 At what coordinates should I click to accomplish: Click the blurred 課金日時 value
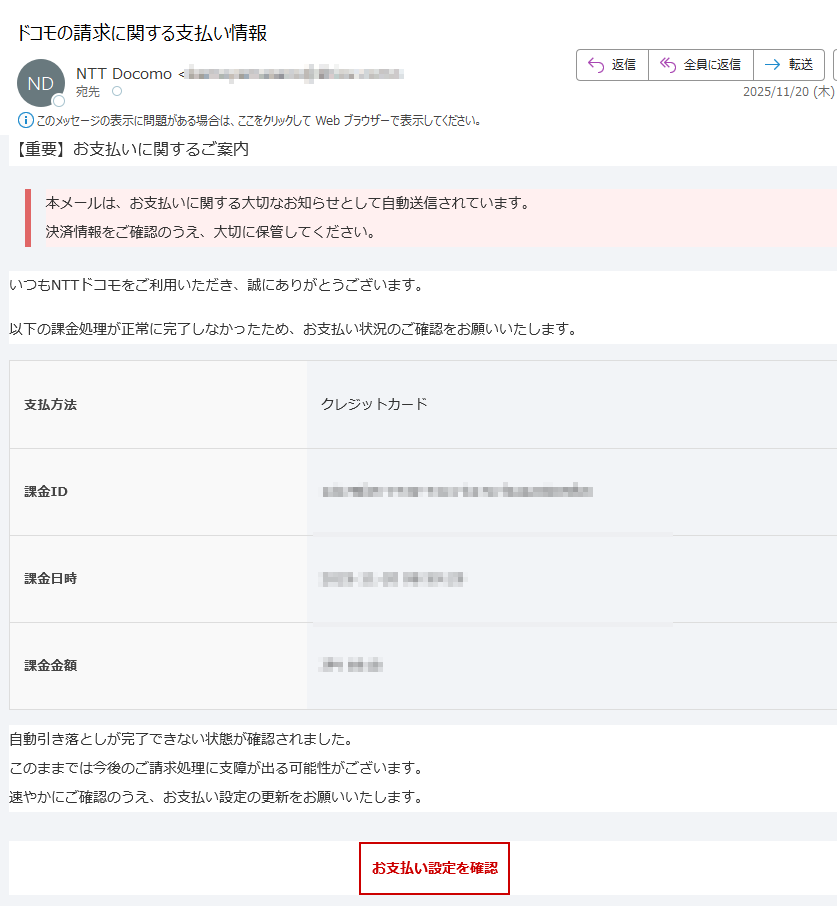[393, 579]
